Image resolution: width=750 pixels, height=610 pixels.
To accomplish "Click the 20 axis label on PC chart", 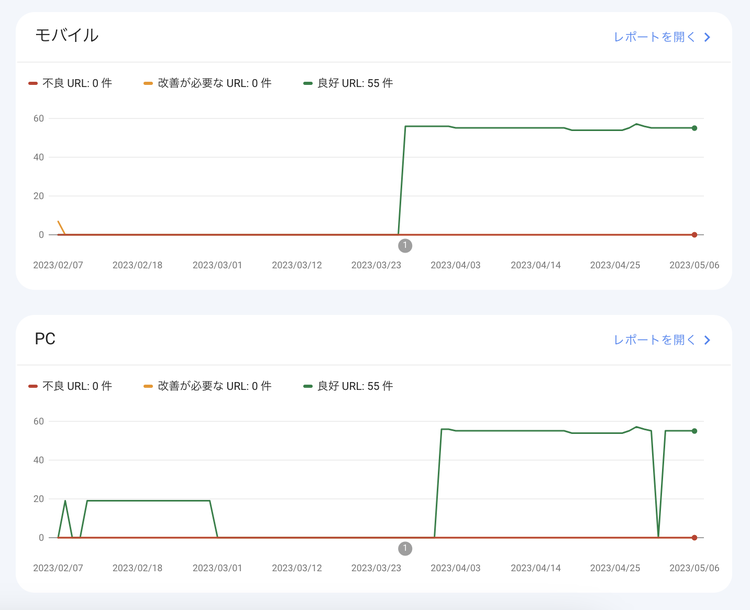I will [39, 499].
